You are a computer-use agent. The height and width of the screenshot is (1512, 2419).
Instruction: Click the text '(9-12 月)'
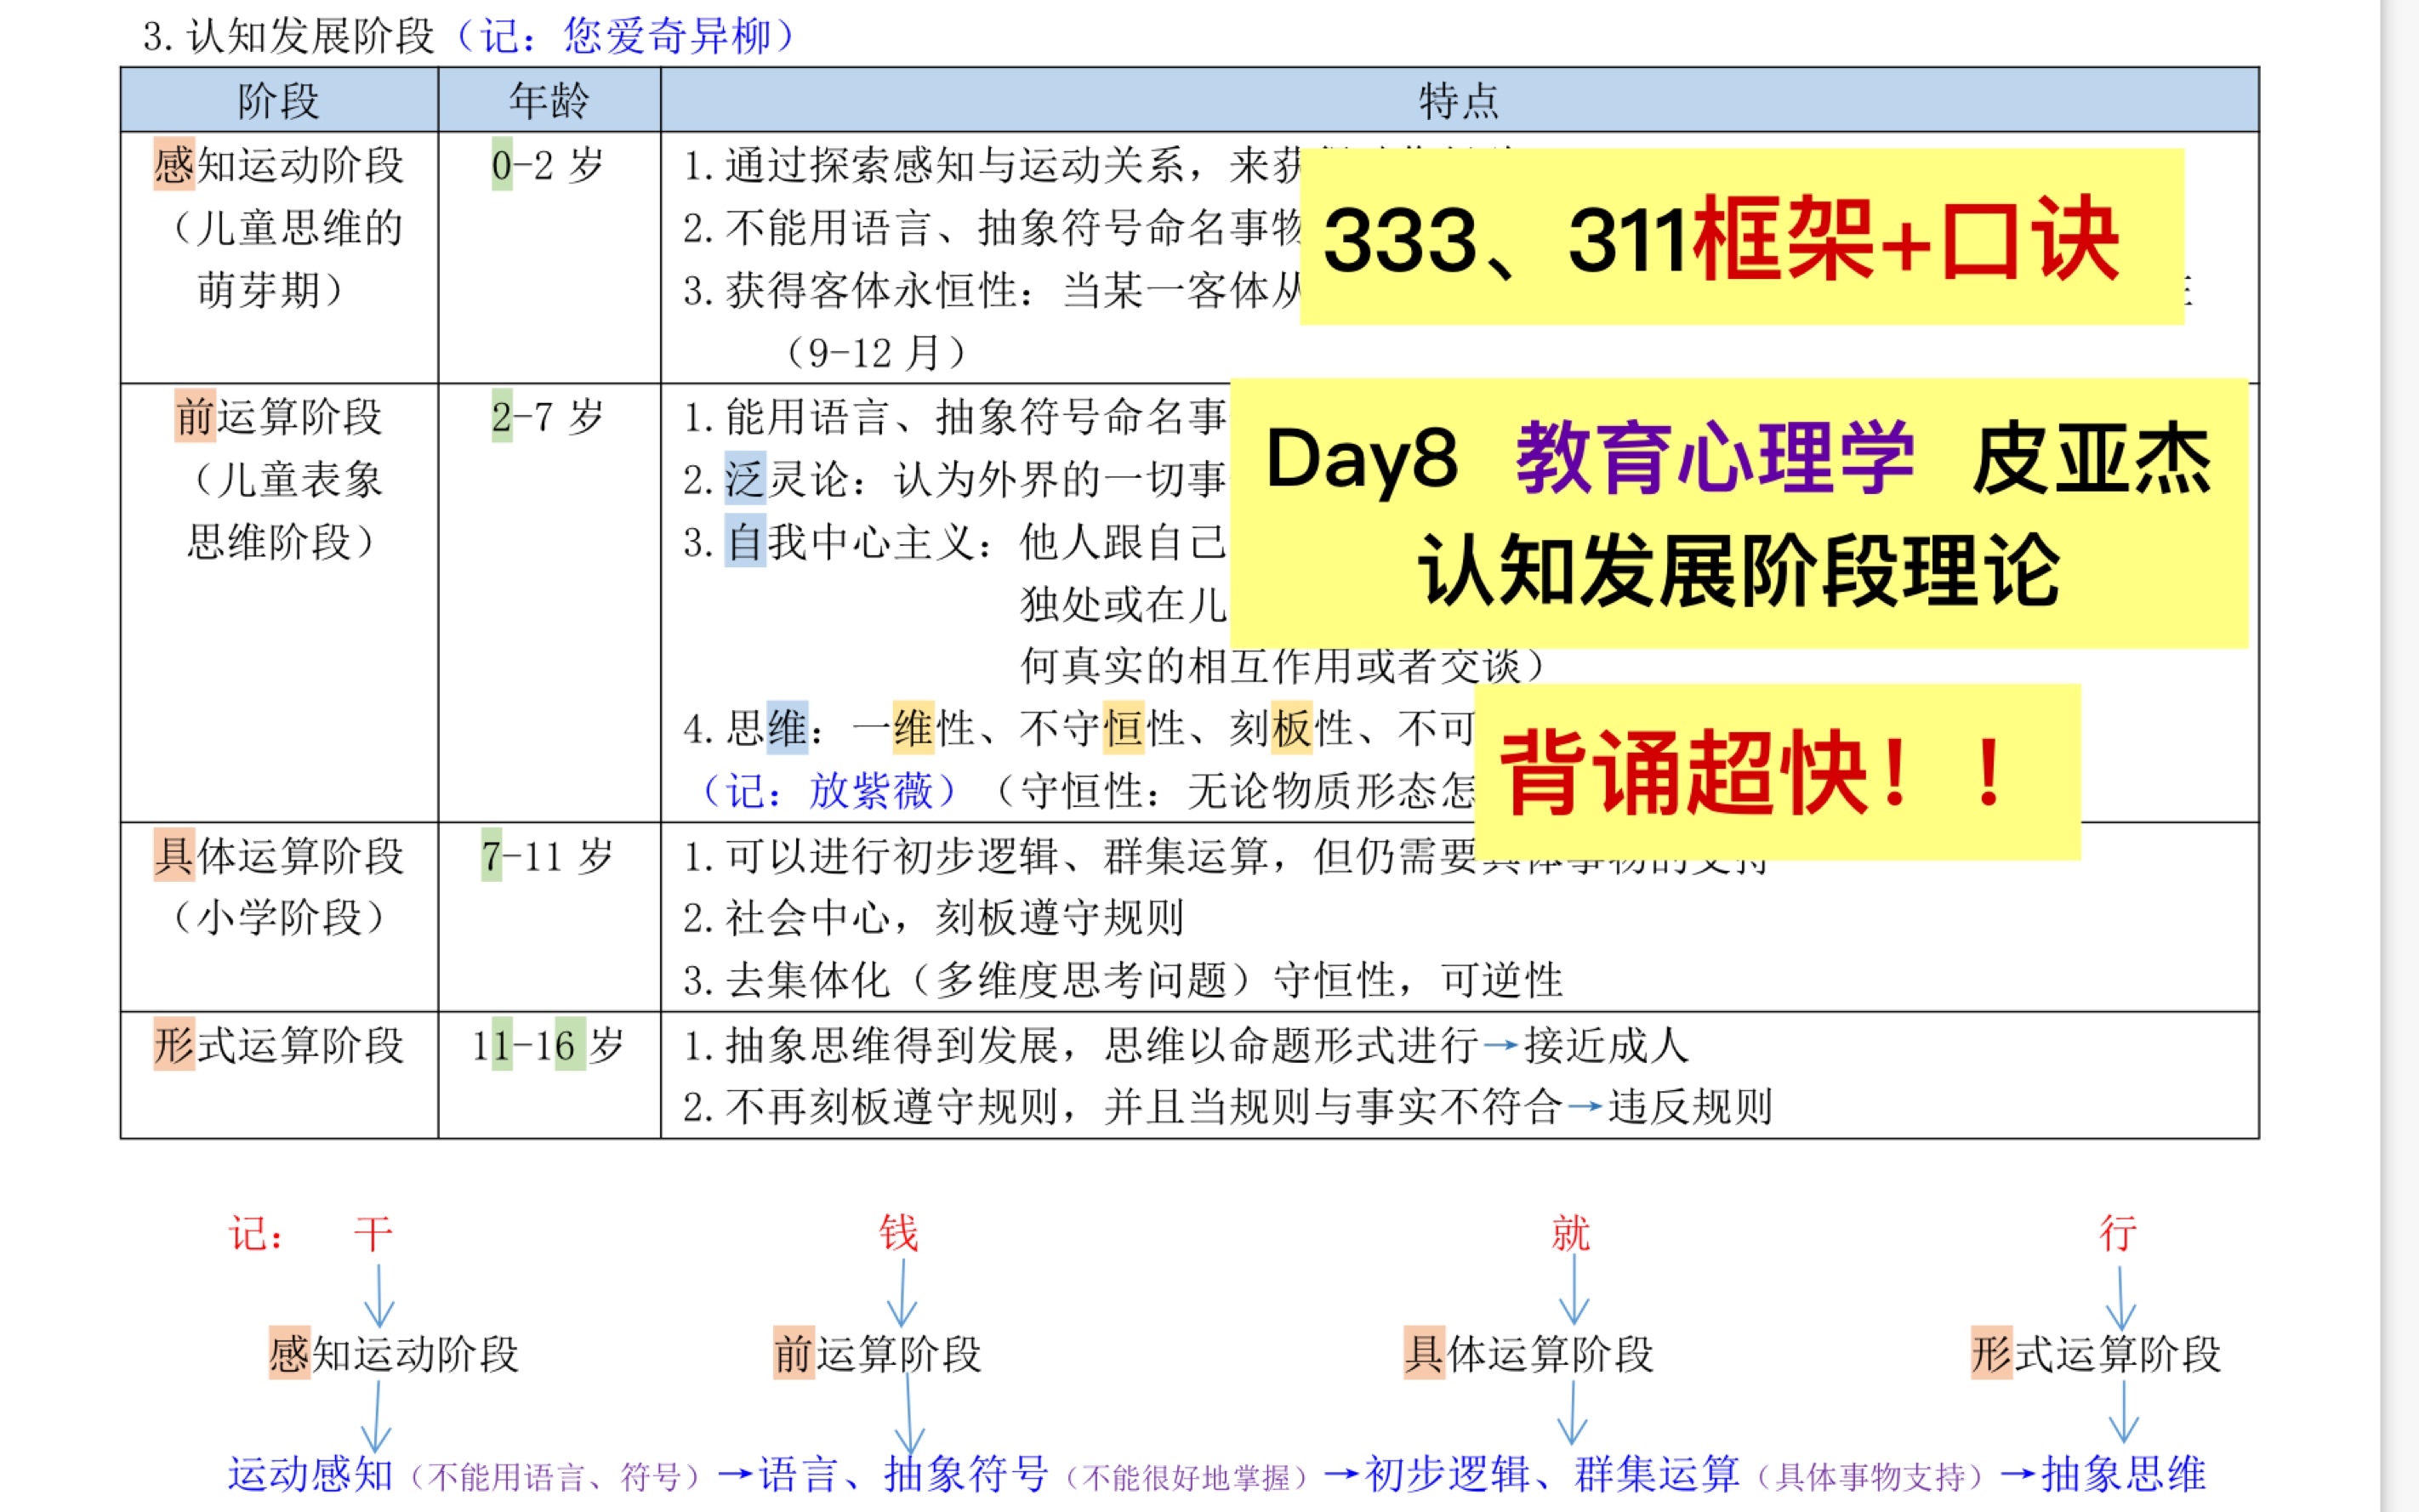click(x=876, y=353)
